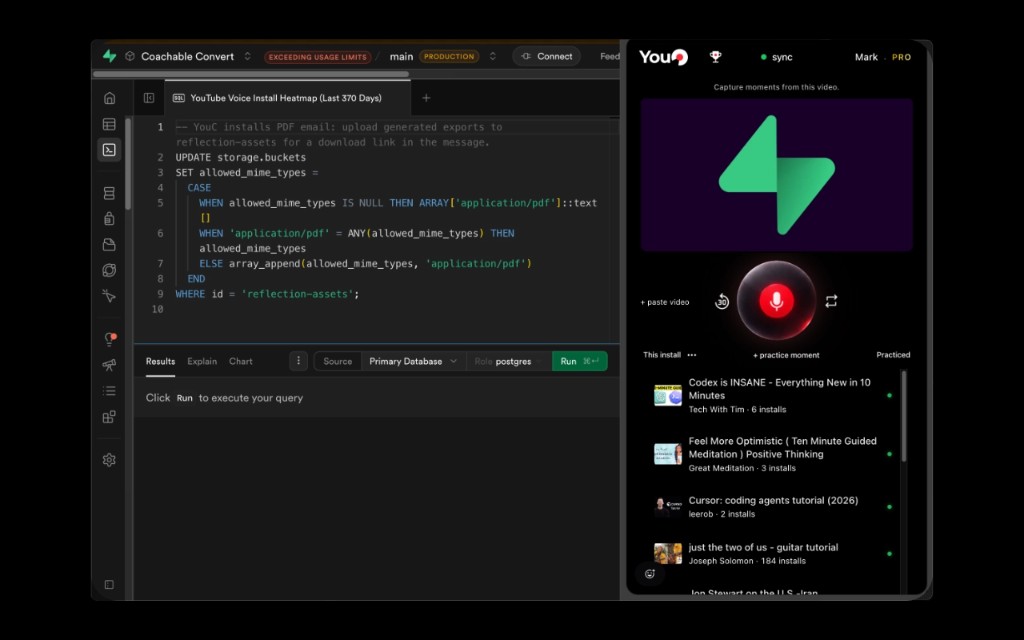
Task: Click the Source label in results toolbar
Action: click(338, 361)
